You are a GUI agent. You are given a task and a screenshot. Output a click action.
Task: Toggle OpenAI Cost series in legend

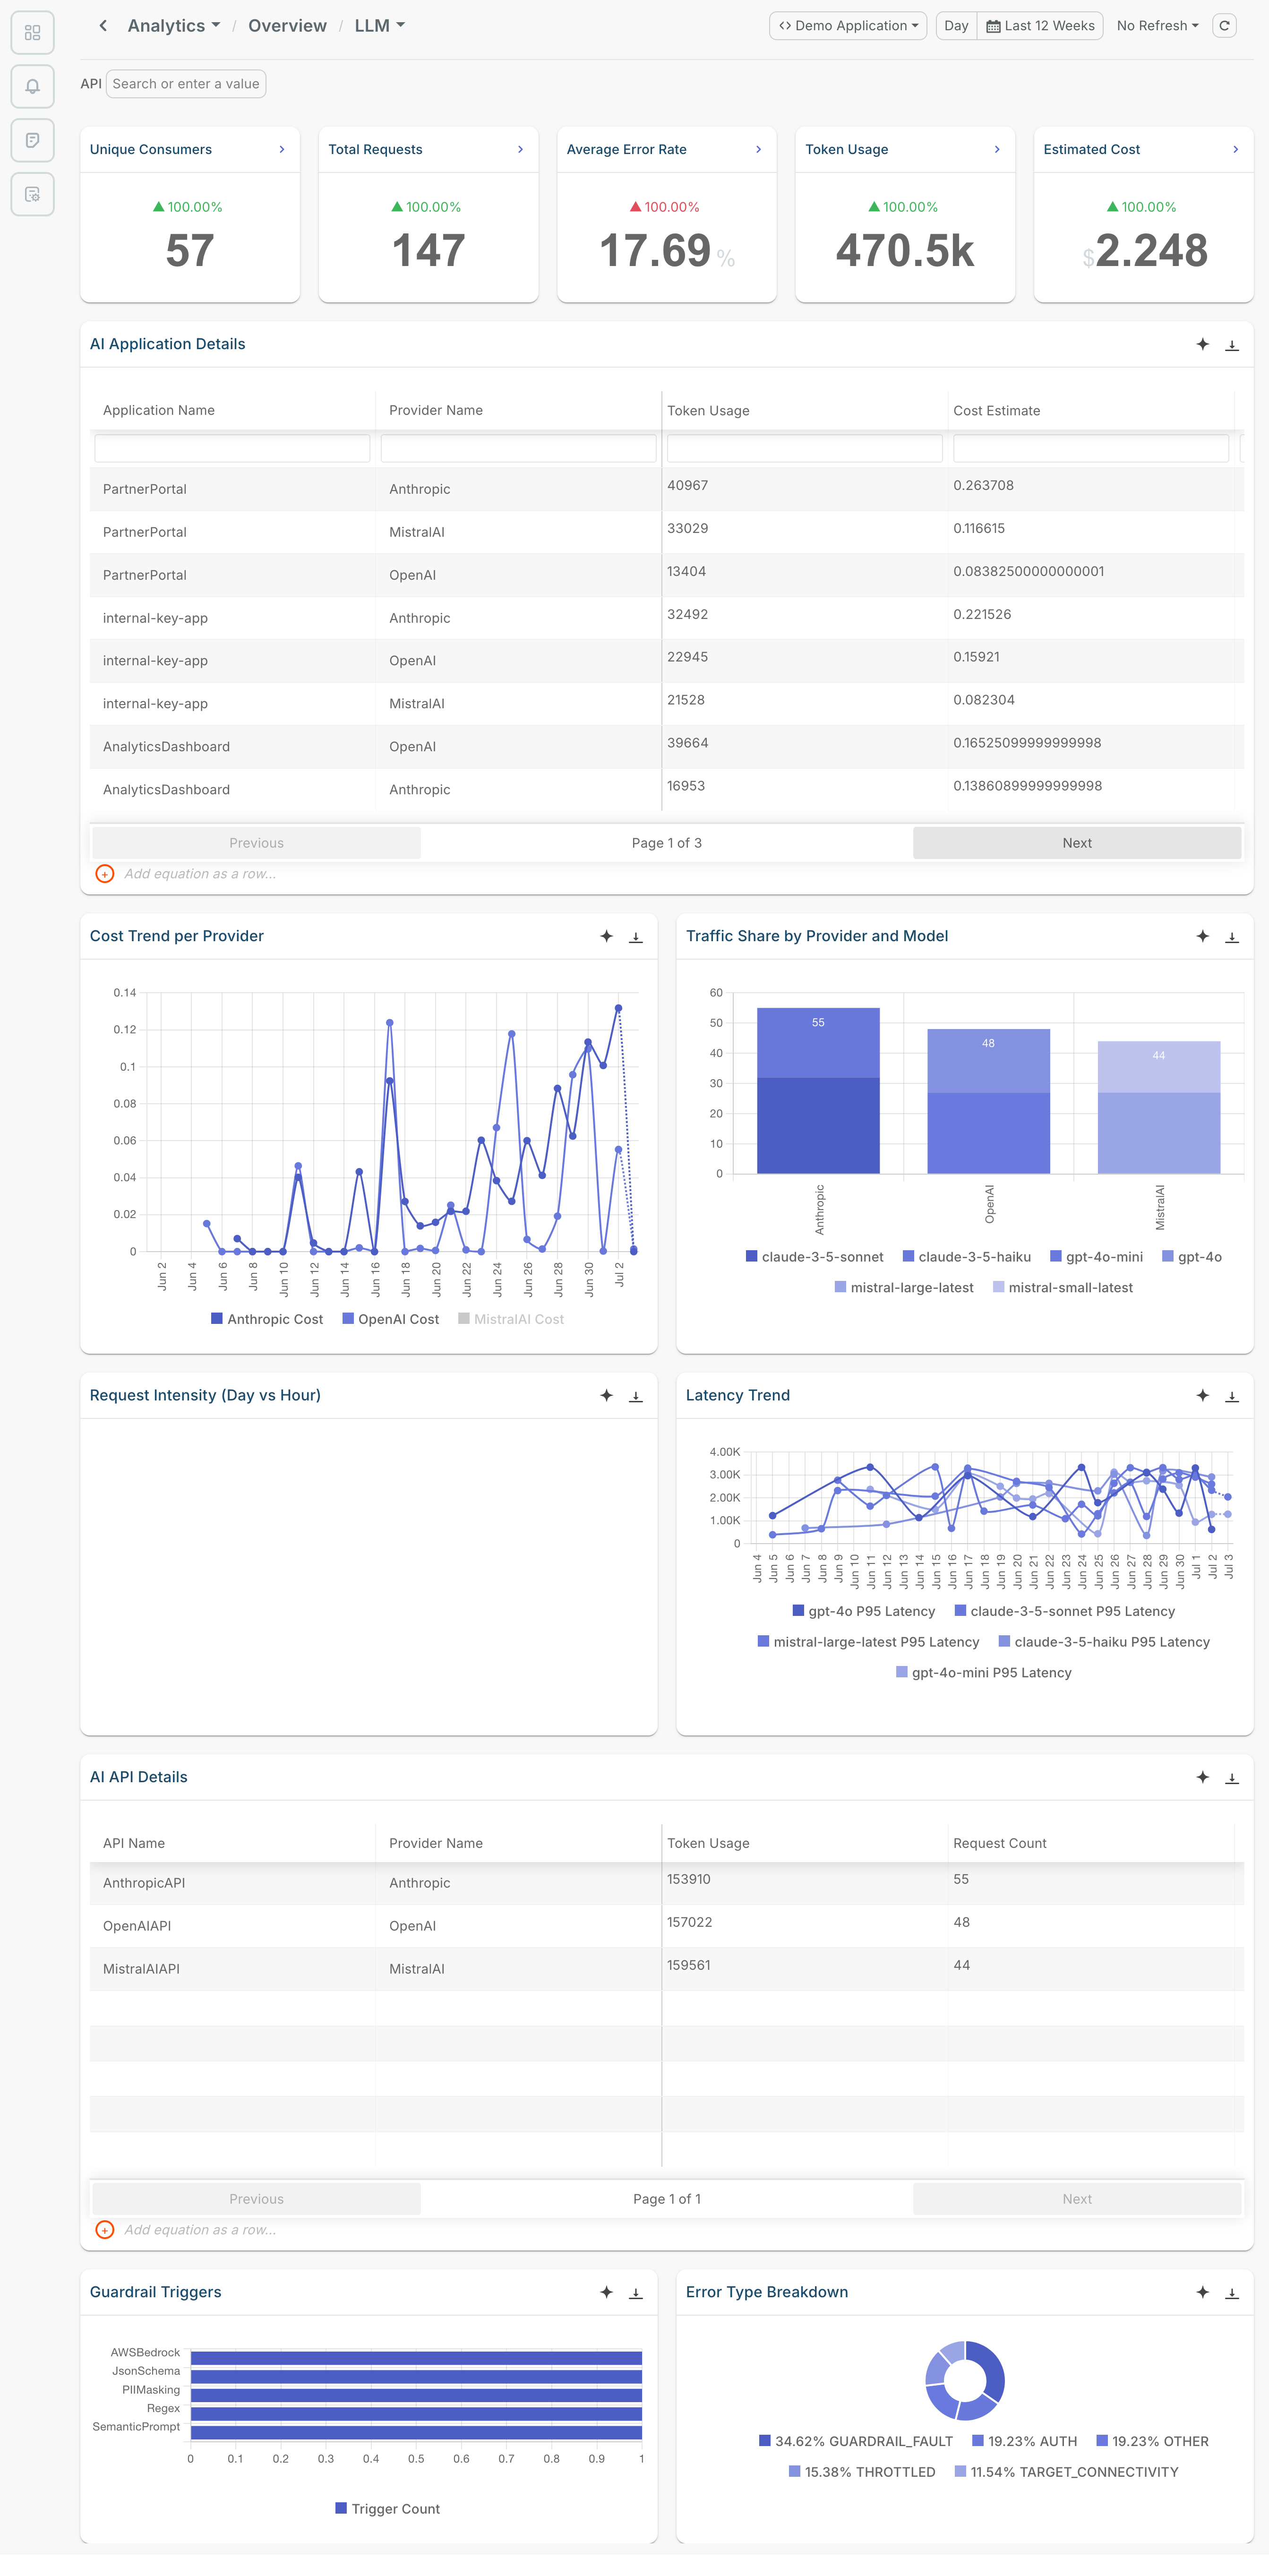391,1319
